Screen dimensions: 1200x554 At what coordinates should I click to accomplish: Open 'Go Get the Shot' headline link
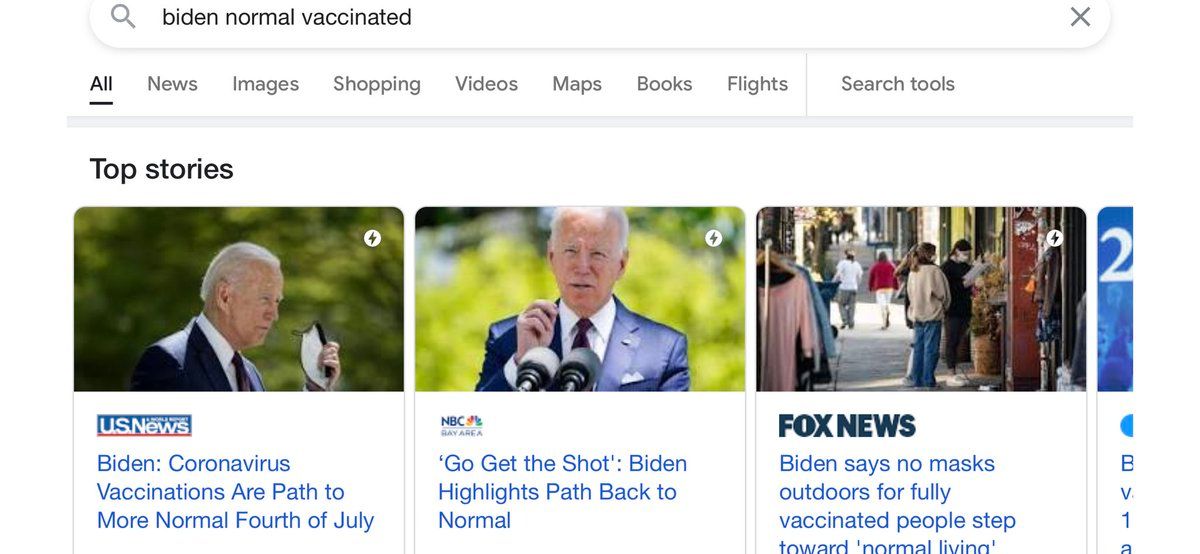click(562, 492)
